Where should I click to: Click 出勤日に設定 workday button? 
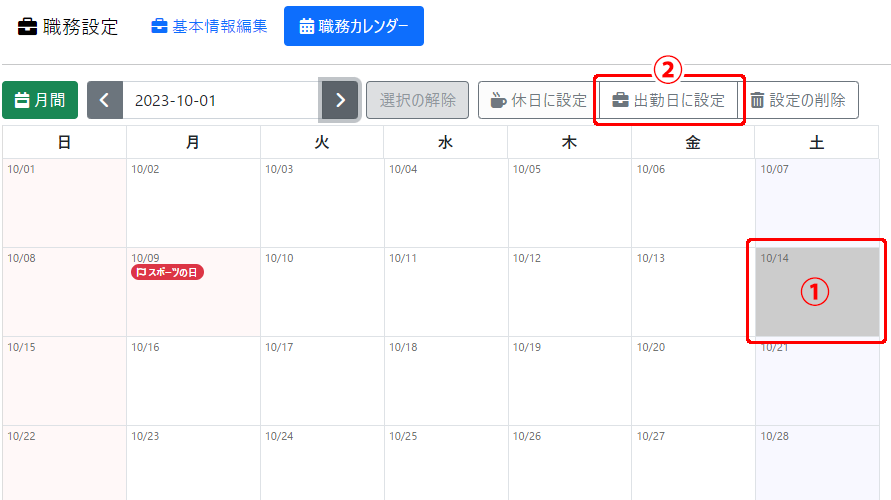(x=668, y=100)
